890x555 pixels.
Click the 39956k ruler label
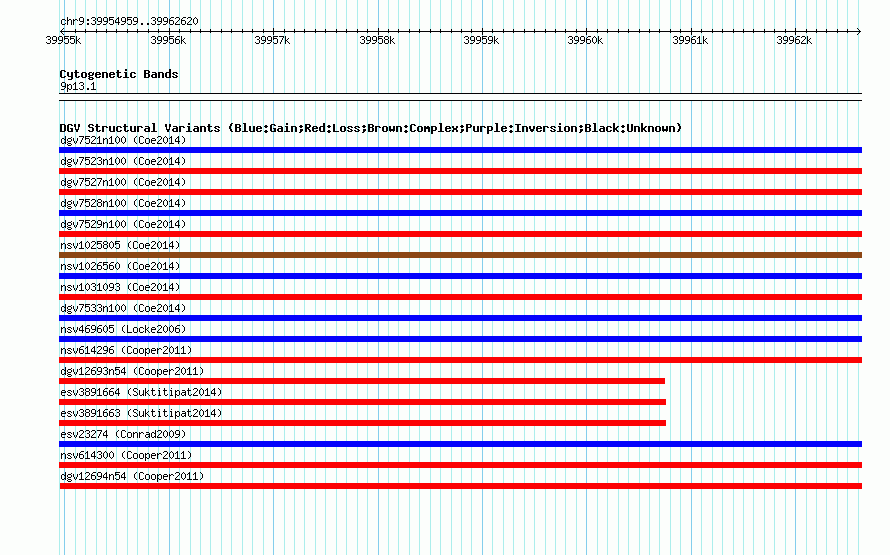tap(168, 40)
